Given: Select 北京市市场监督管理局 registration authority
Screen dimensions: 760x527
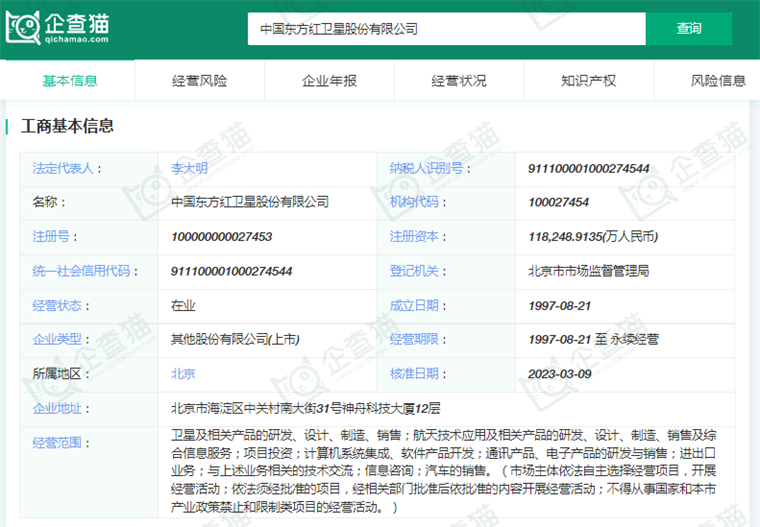Looking at the screenshot, I should click(x=588, y=271).
